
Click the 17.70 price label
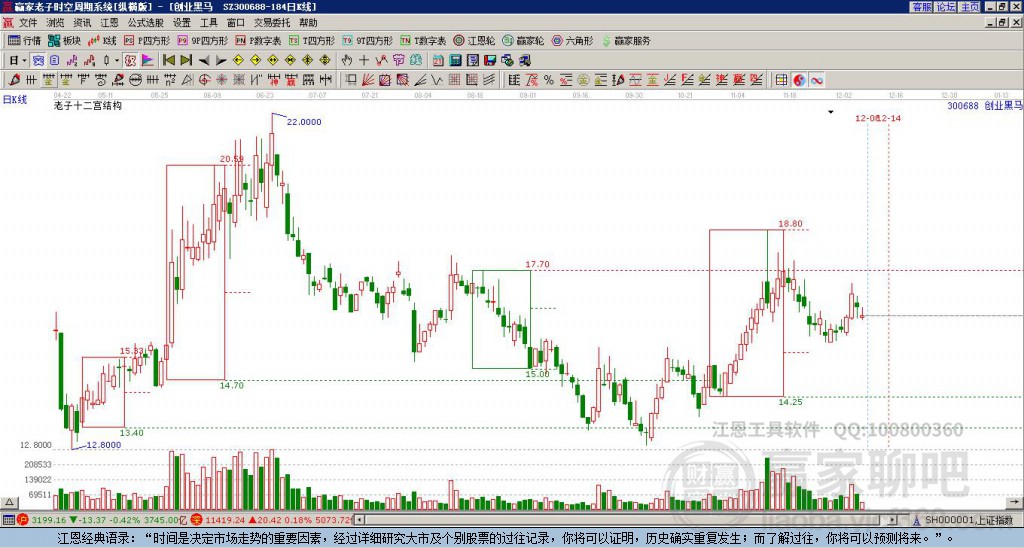coord(537,264)
